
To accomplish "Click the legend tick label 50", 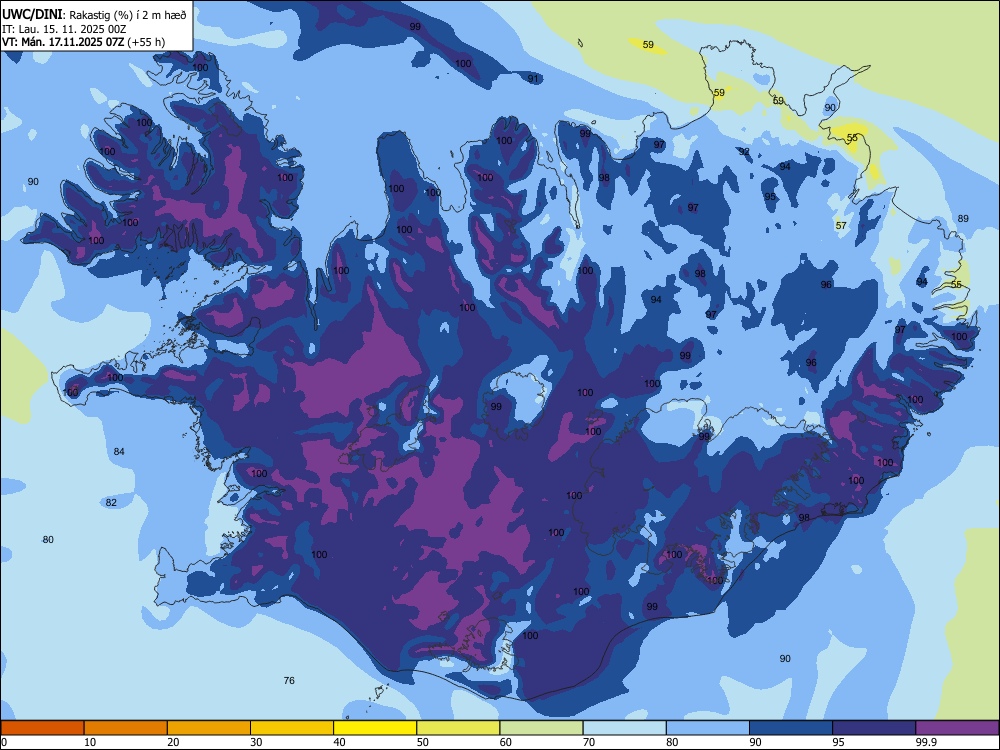I will pos(423,742).
